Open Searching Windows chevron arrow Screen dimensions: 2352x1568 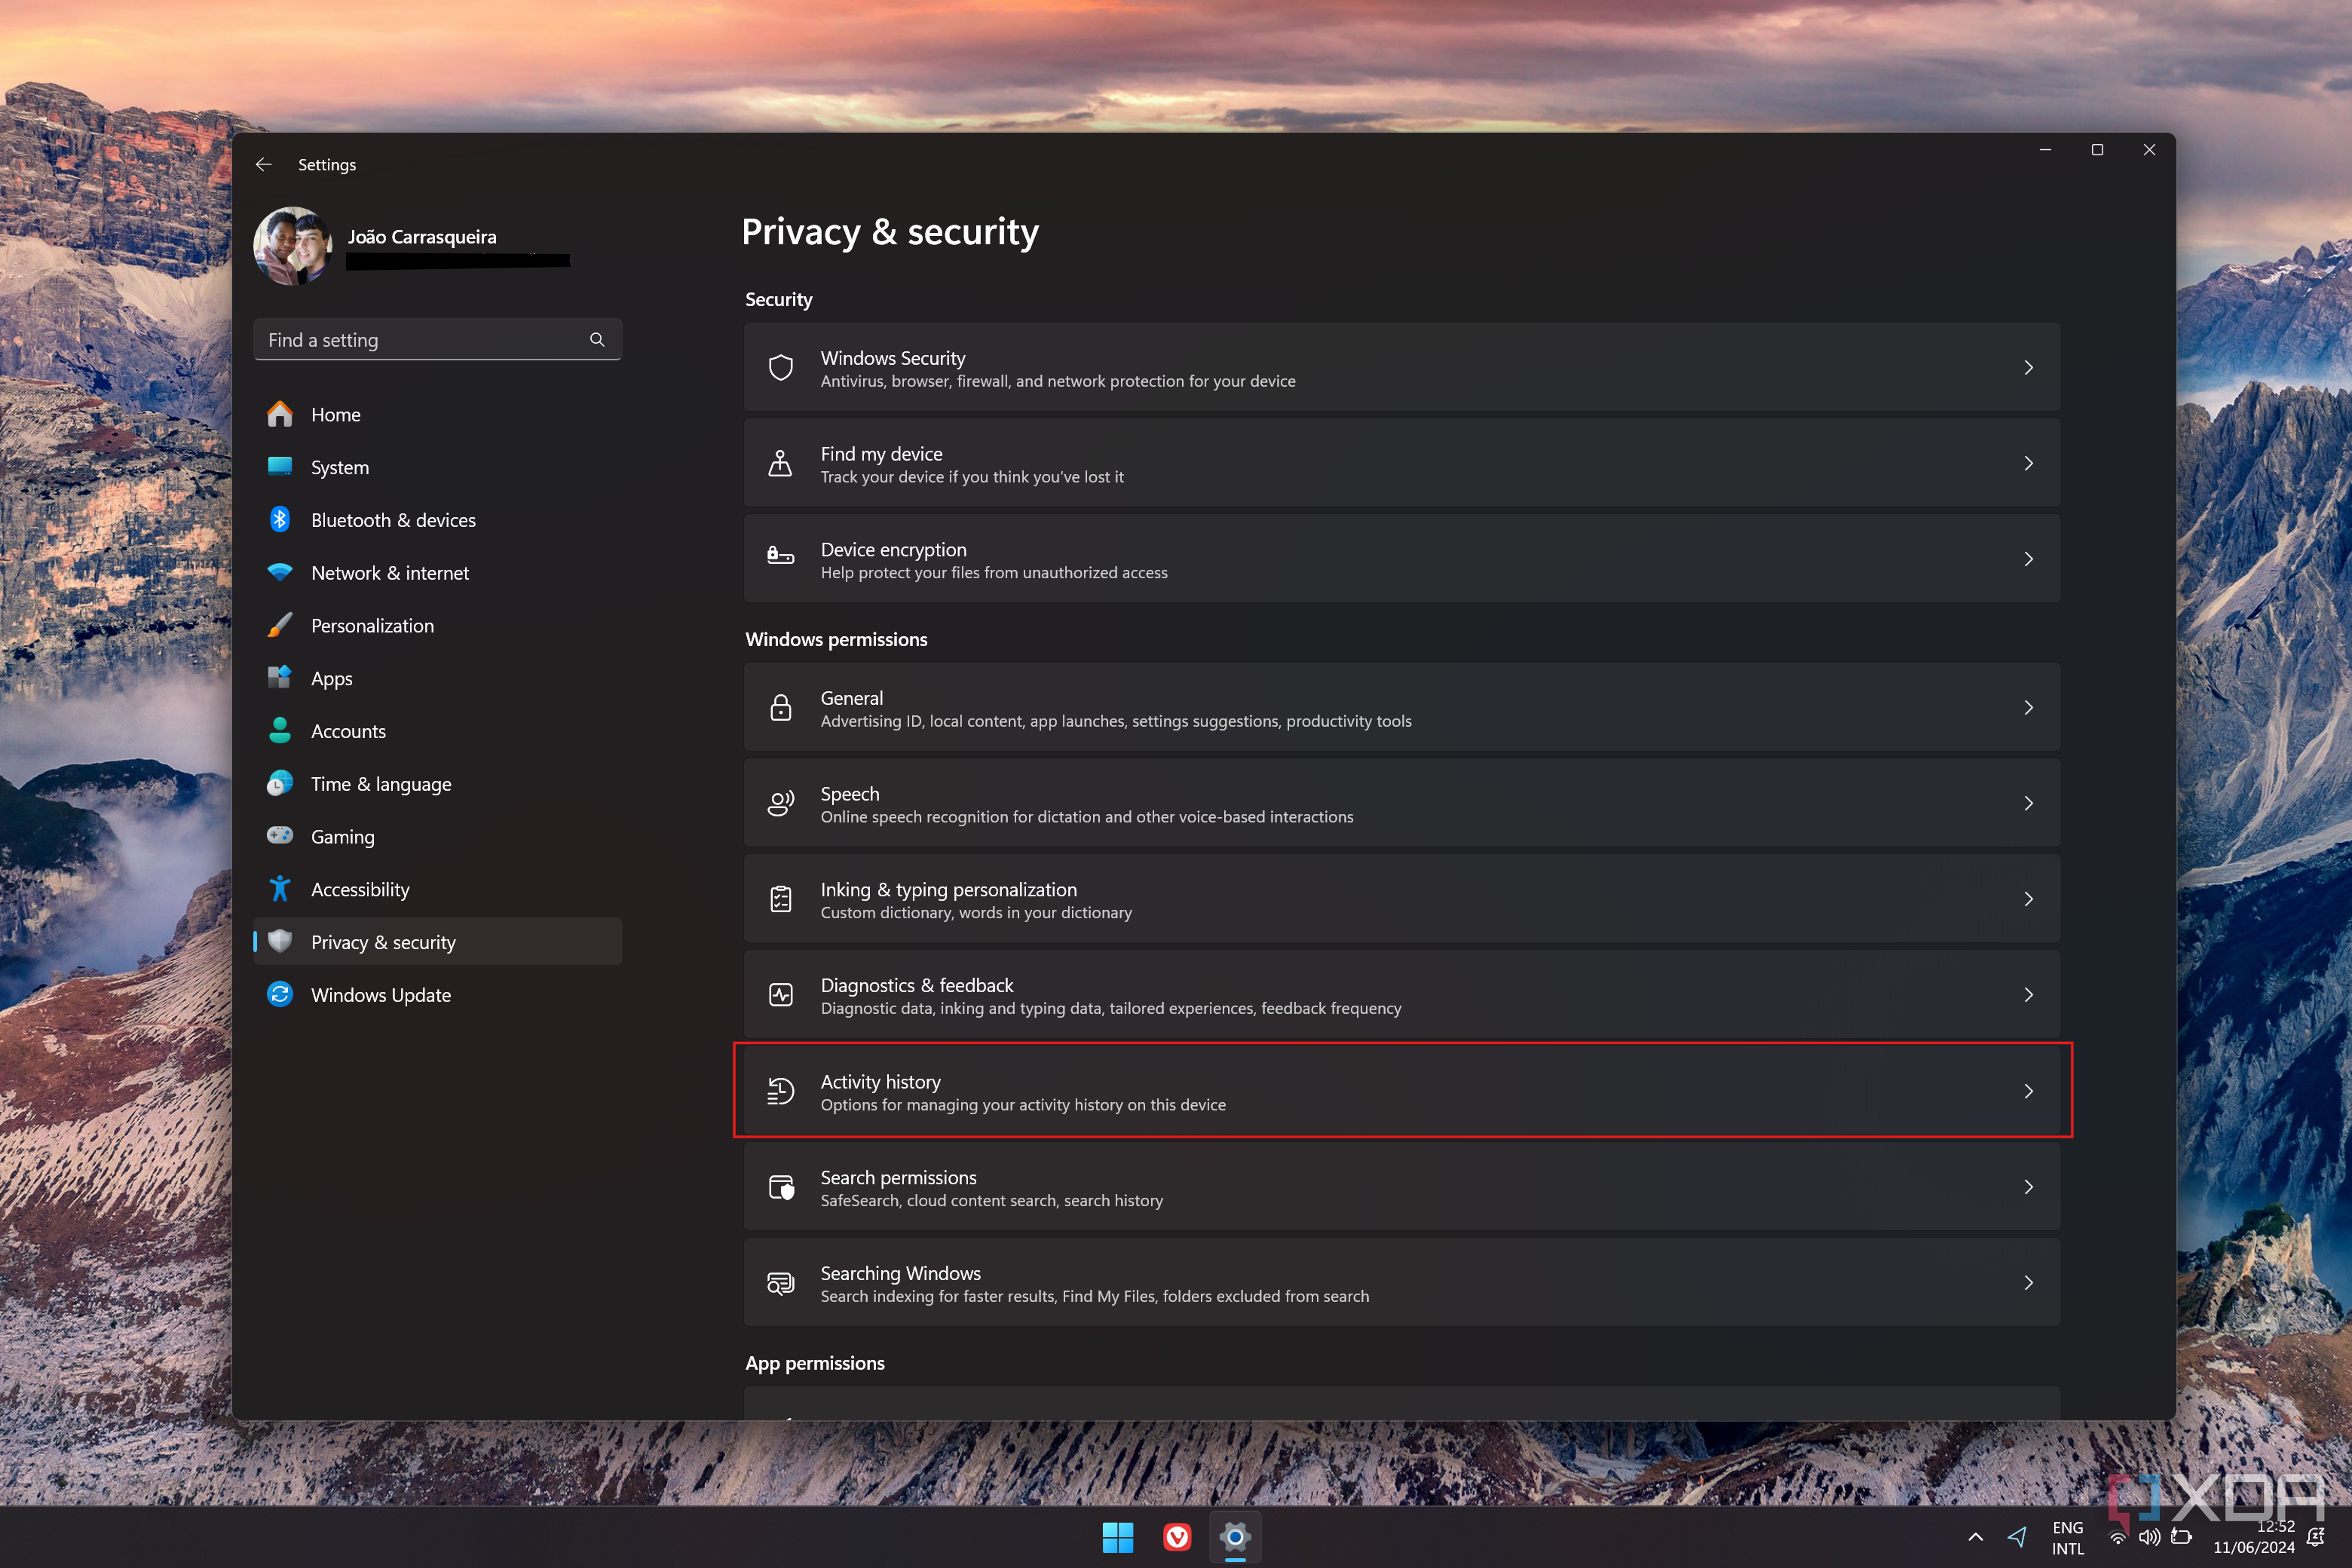pyautogui.click(x=2029, y=1282)
